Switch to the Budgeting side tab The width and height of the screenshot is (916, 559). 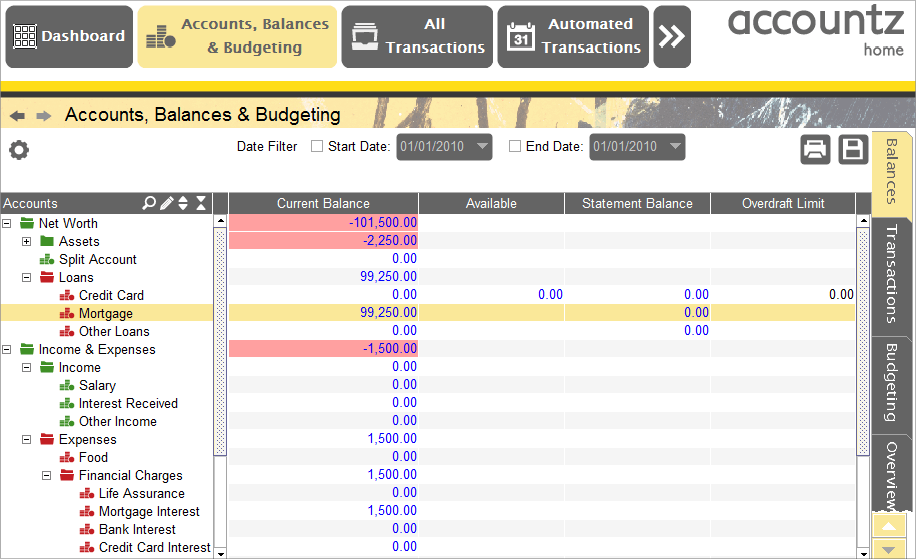point(891,383)
